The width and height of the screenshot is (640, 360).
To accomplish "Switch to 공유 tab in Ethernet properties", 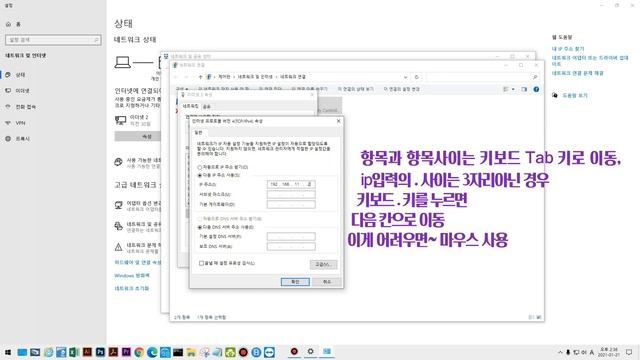I will click(x=207, y=106).
